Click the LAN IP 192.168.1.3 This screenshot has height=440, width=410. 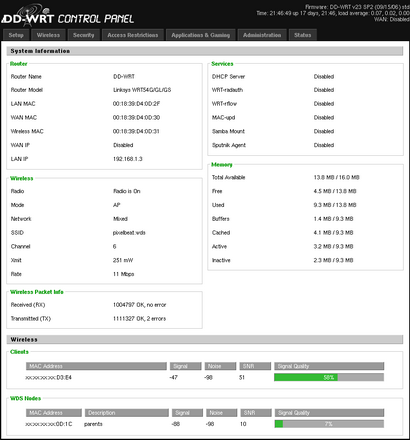[128, 159]
